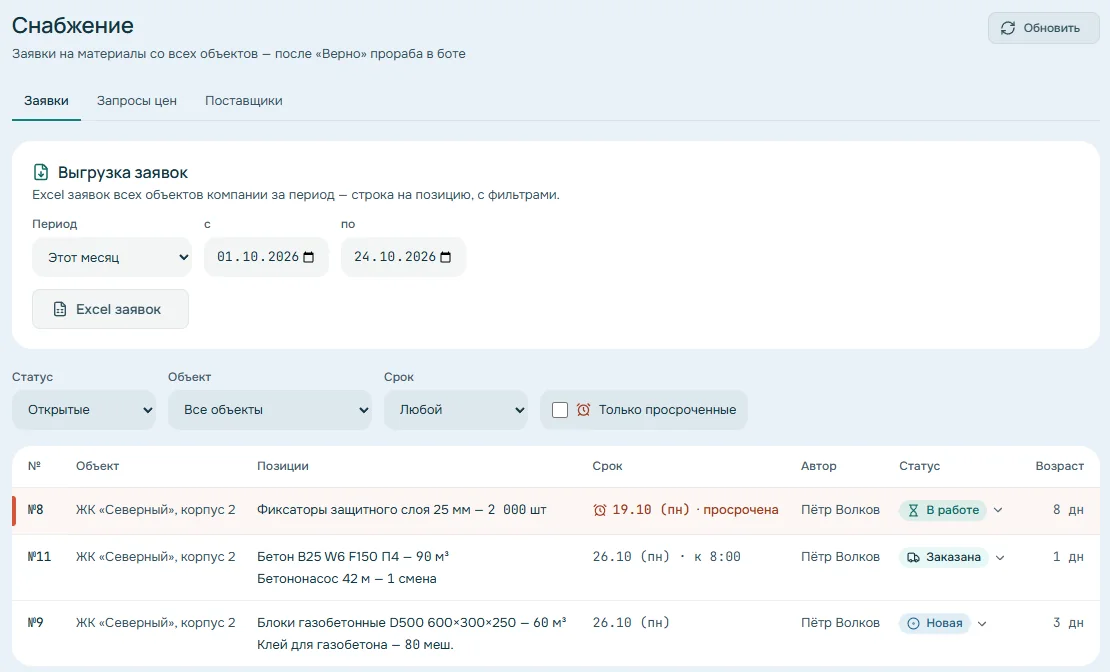Open the Срок filter set to Любой
The height and width of the screenshot is (672, 1110).
point(456,410)
